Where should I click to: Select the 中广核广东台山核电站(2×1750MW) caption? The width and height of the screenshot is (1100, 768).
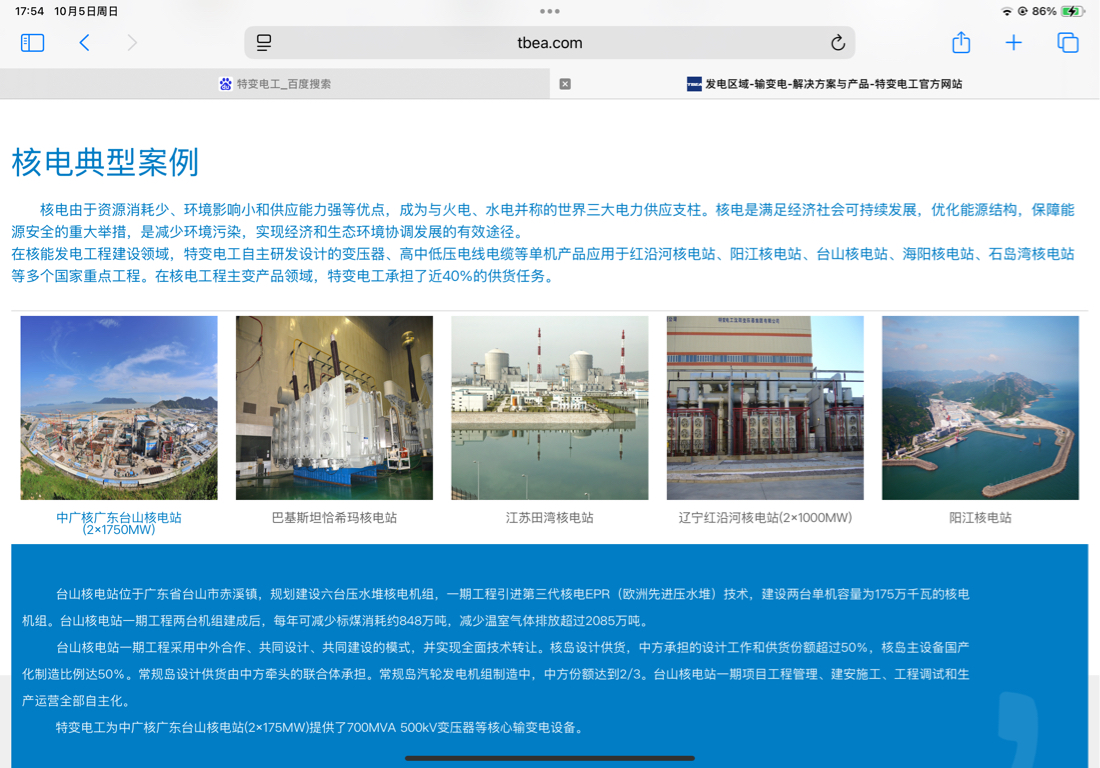(119, 523)
